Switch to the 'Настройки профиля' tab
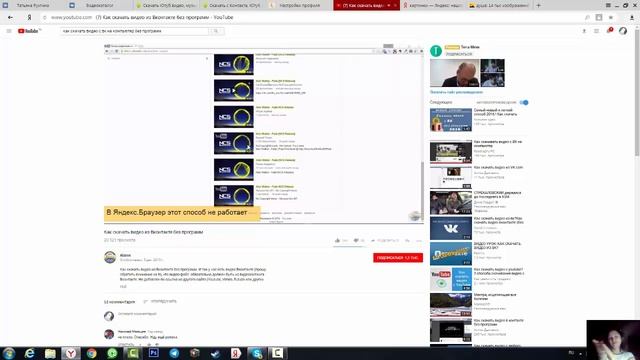This screenshot has width=640, height=360. click(300, 5)
